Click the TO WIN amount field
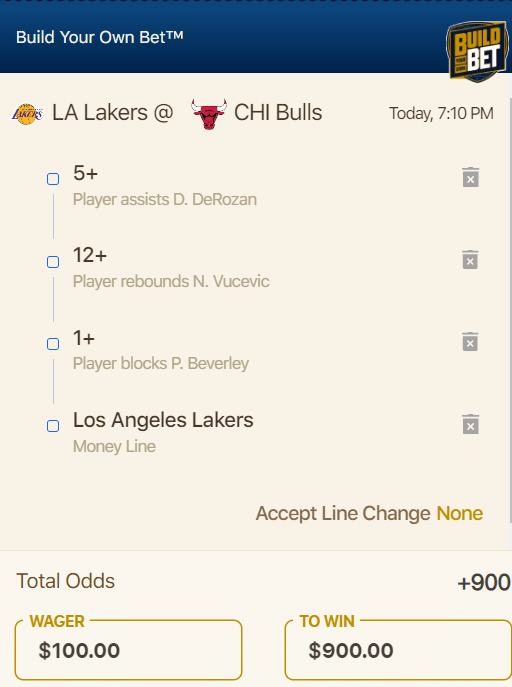The height and width of the screenshot is (687, 512). (x=398, y=650)
